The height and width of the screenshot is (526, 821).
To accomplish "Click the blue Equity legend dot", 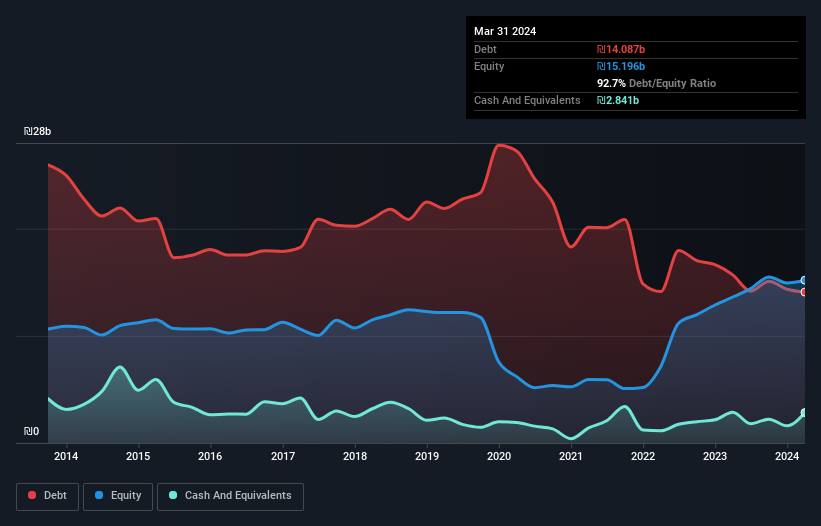I will [99, 495].
